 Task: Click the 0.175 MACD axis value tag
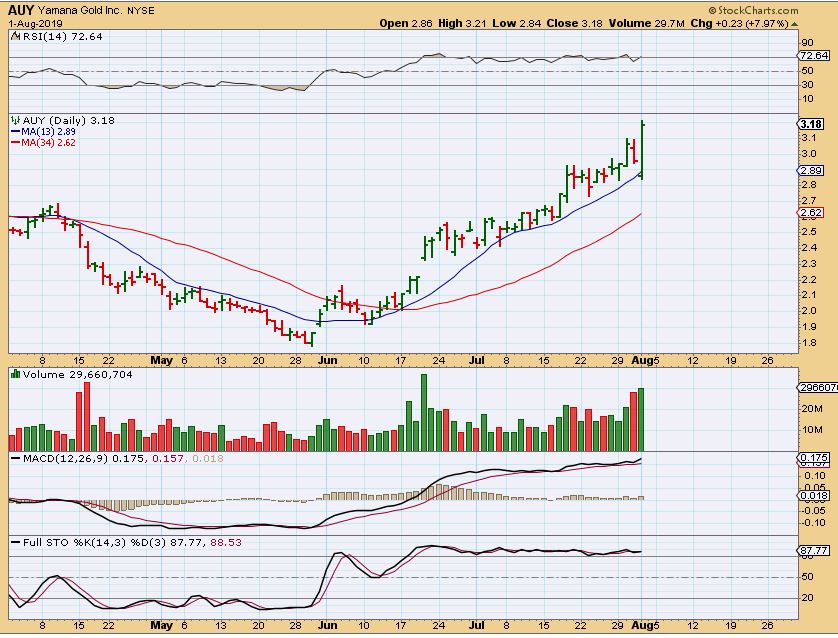(x=814, y=458)
